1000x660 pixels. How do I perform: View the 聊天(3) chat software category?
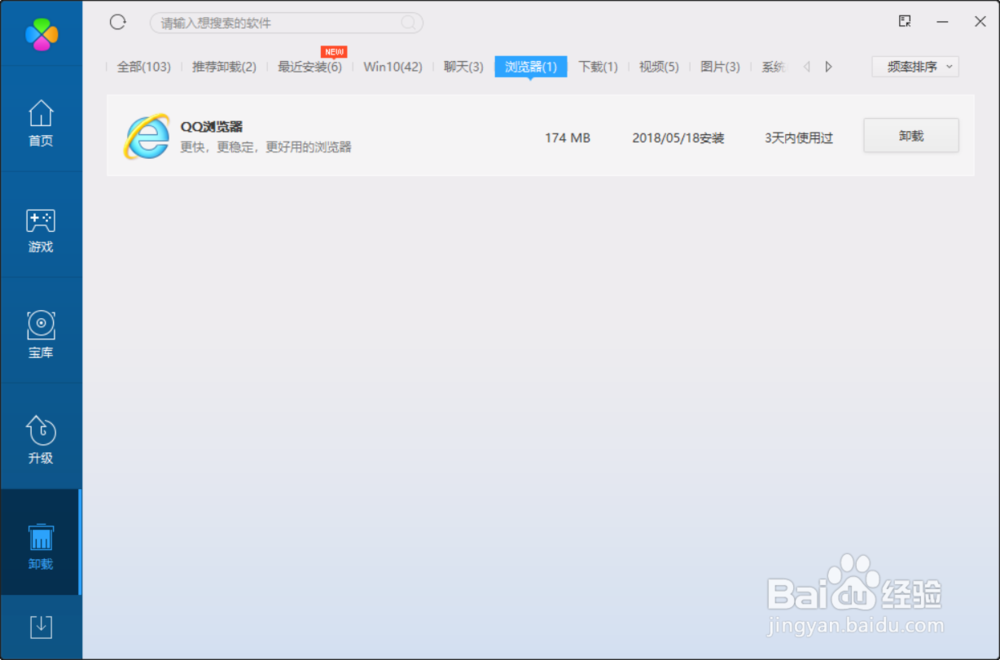coord(462,66)
